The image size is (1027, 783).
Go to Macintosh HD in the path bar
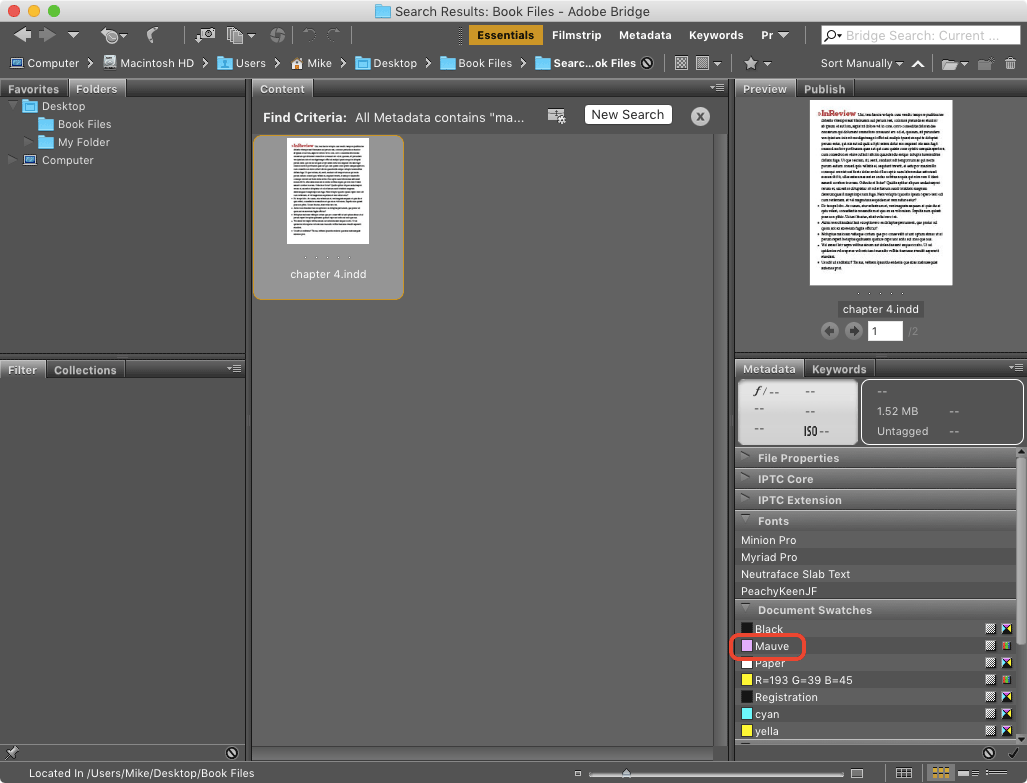(149, 63)
